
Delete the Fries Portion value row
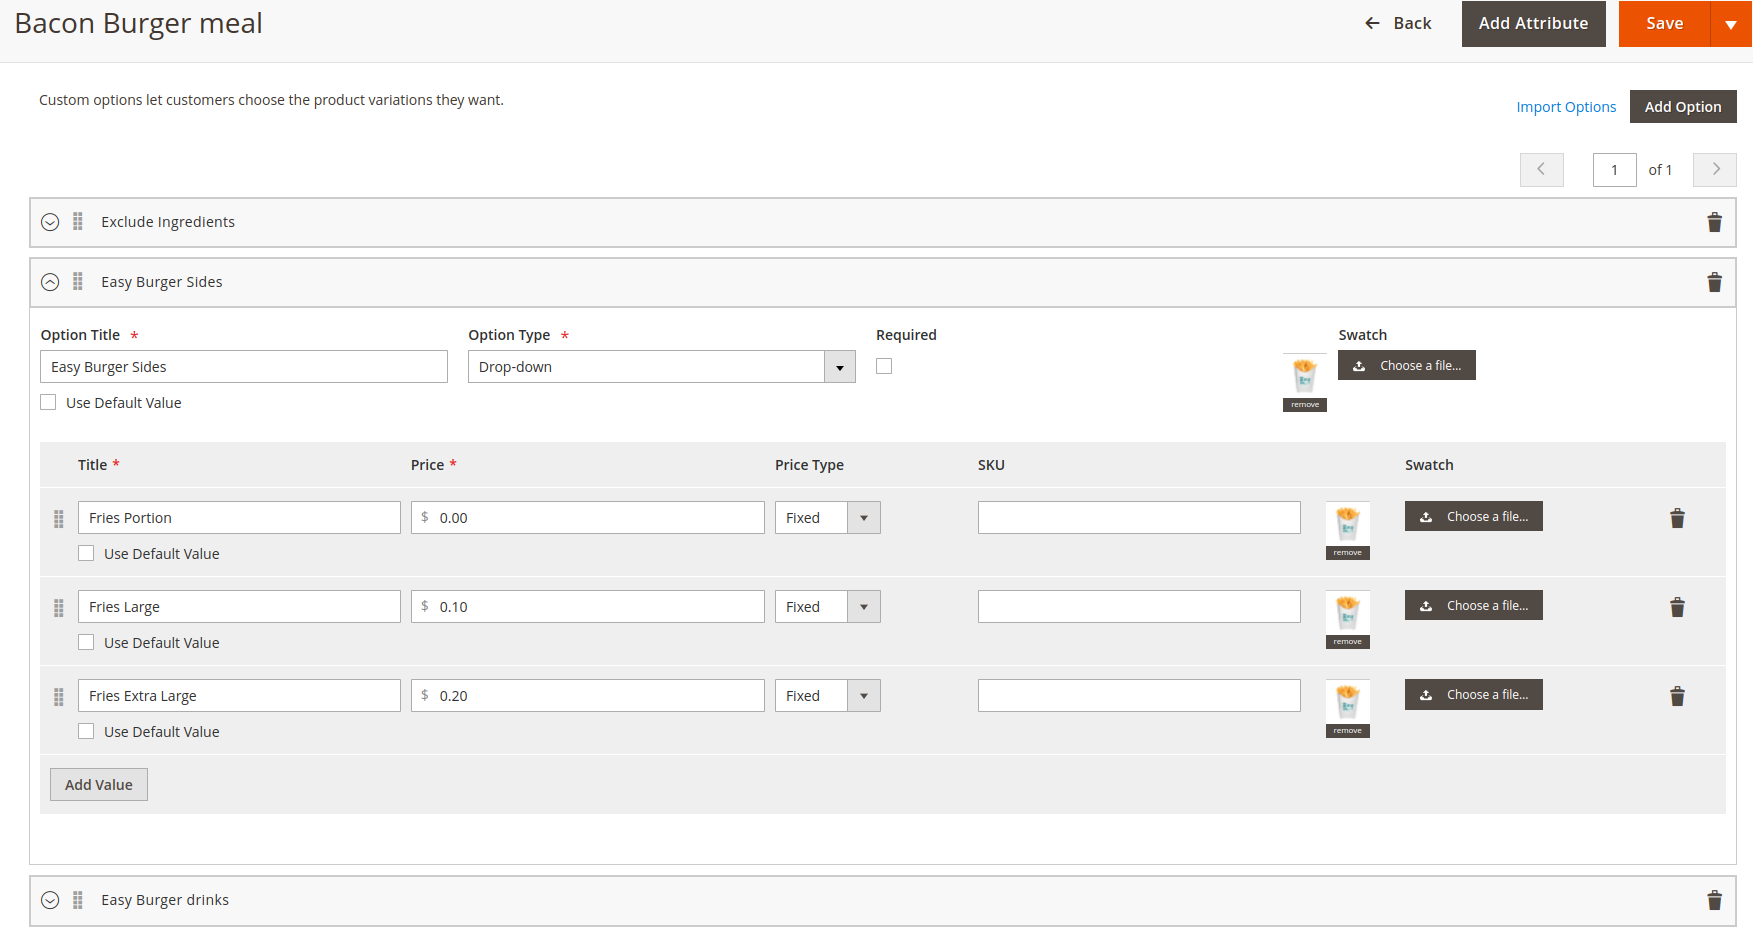[1677, 518]
